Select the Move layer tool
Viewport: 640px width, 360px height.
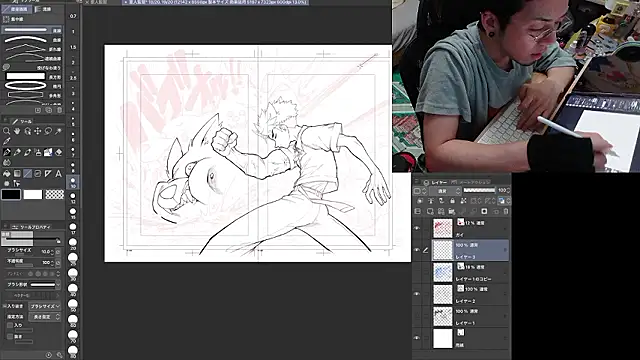[38, 131]
